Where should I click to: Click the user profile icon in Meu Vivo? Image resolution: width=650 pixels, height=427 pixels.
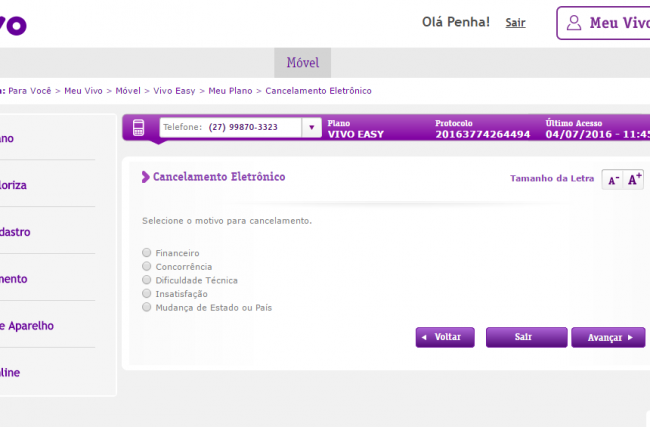point(574,23)
